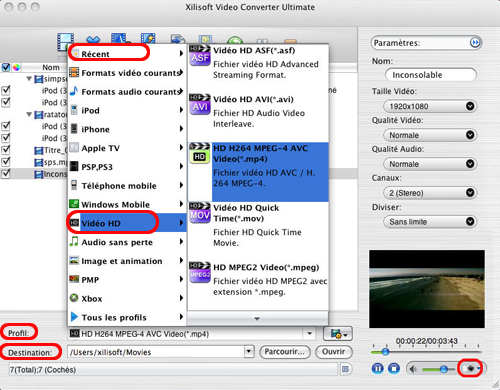Open the Qualité Audio dropdown
This screenshot has width=500, height=390.
click(430, 164)
